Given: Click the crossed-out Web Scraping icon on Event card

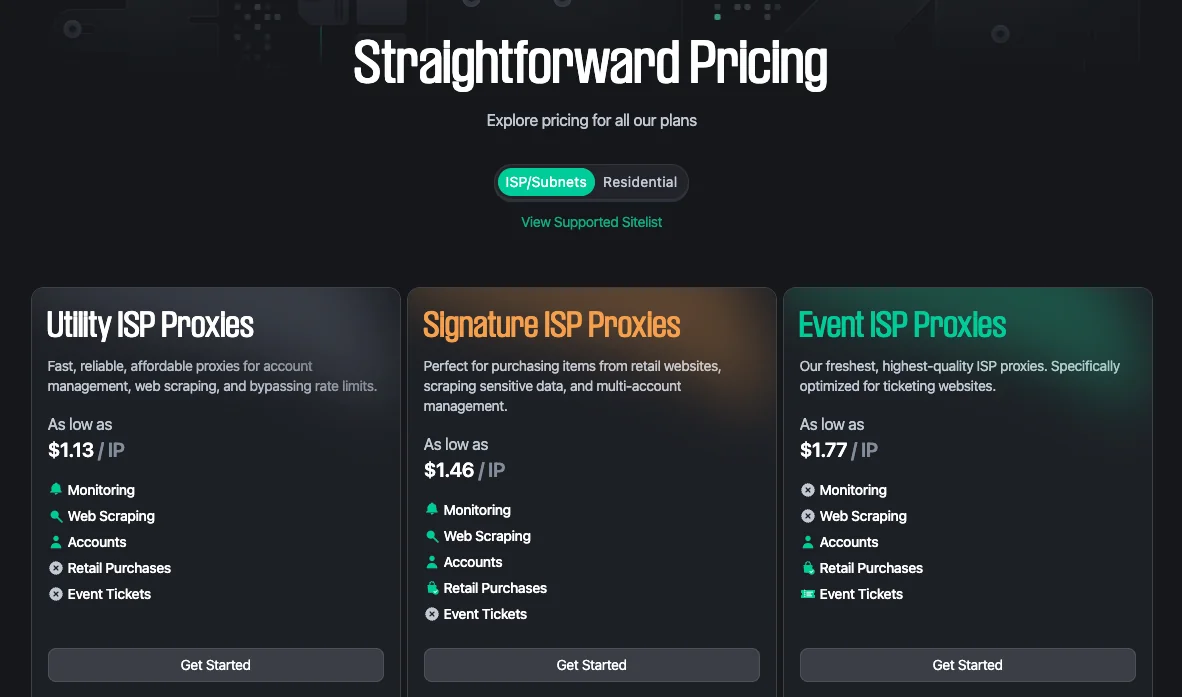Looking at the screenshot, I should [x=808, y=516].
